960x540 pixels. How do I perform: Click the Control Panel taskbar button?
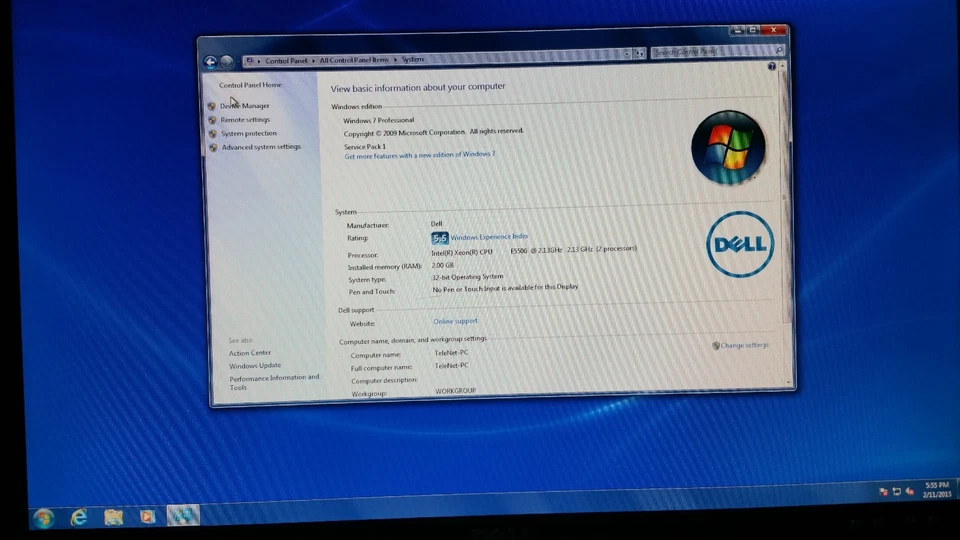click(182, 516)
